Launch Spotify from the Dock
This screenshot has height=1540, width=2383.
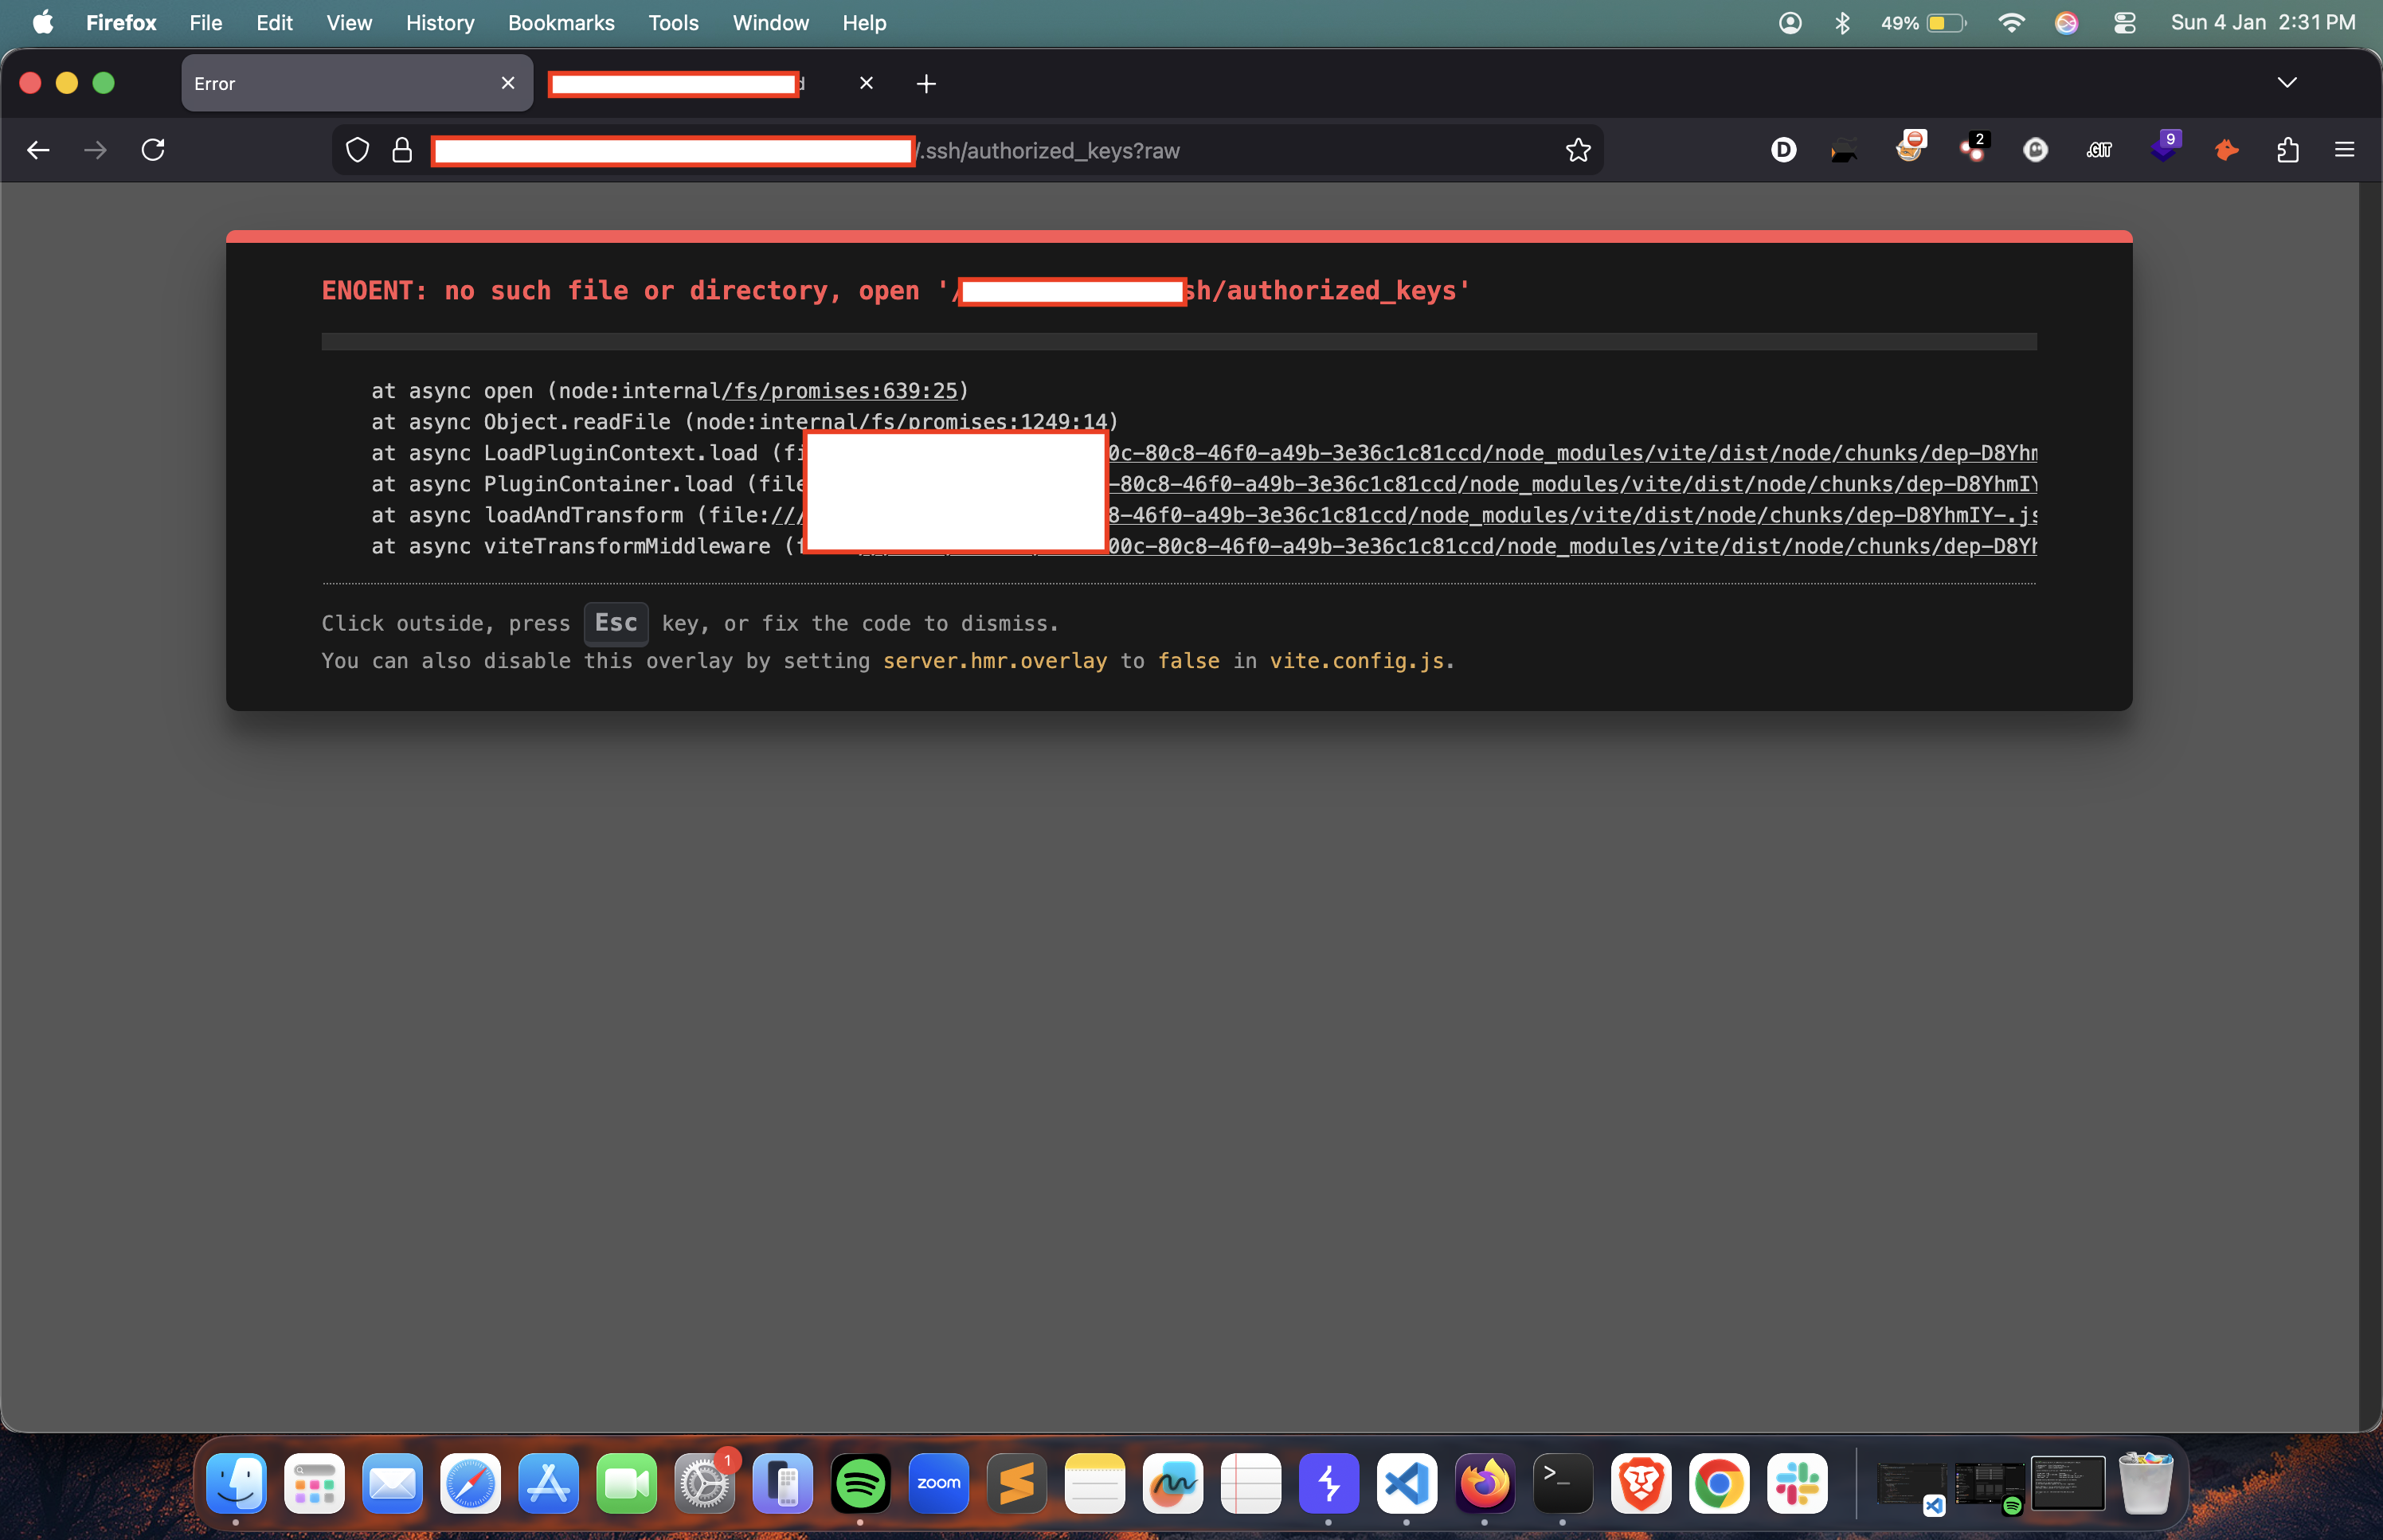coord(860,1483)
